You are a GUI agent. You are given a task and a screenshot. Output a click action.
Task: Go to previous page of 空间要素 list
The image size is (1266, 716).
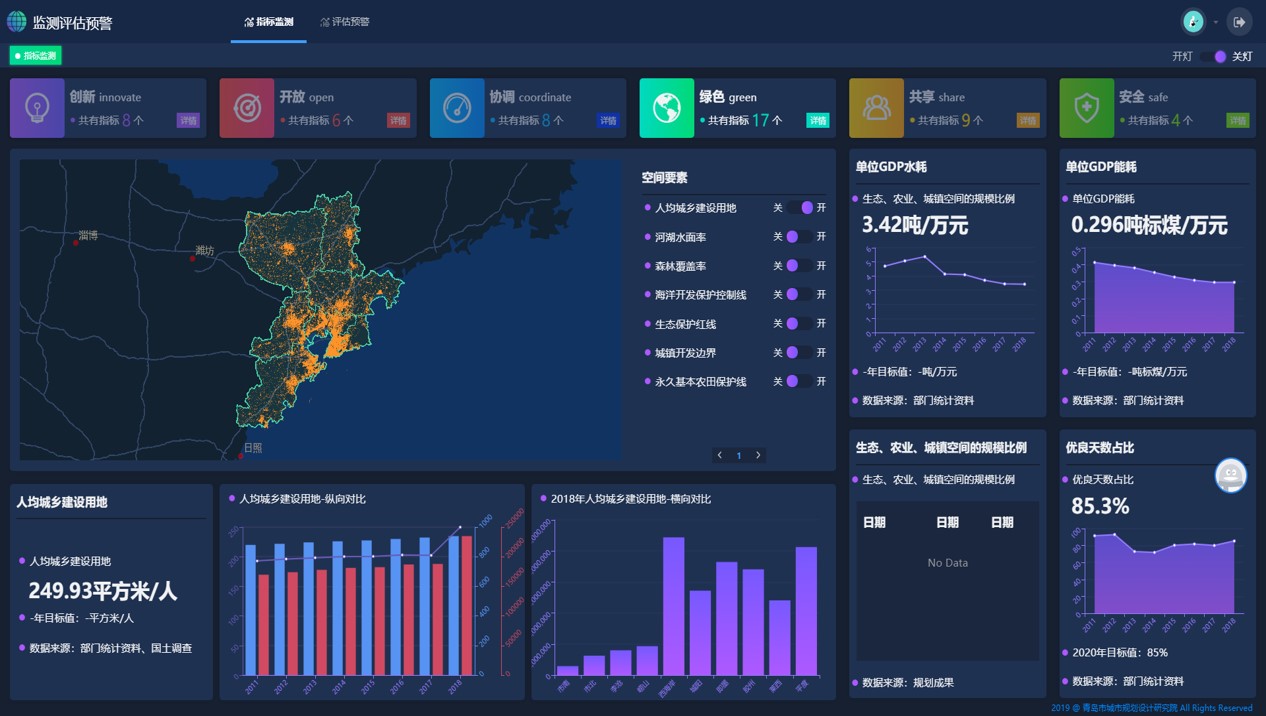(x=720, y=455)
